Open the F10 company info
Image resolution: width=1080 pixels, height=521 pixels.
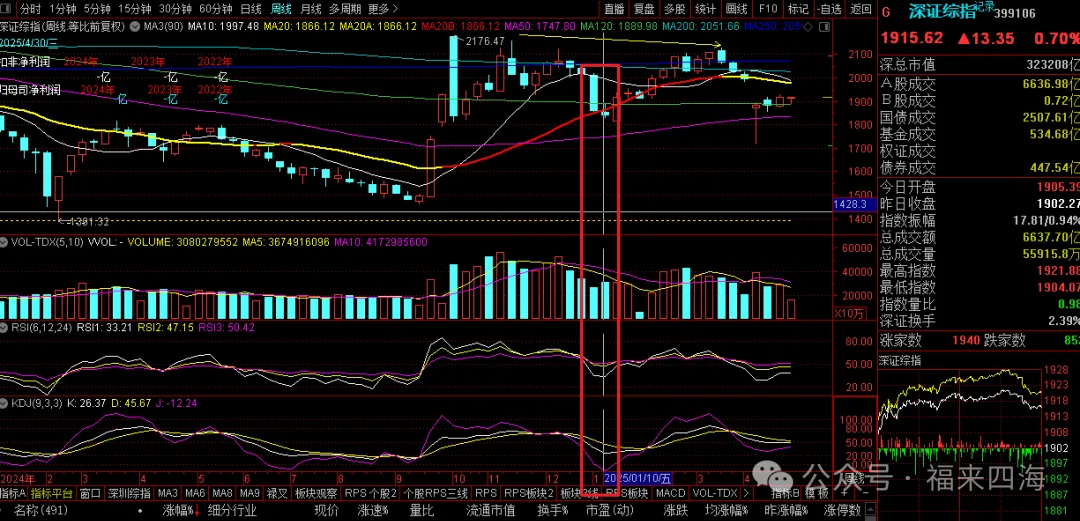[767, 10]
